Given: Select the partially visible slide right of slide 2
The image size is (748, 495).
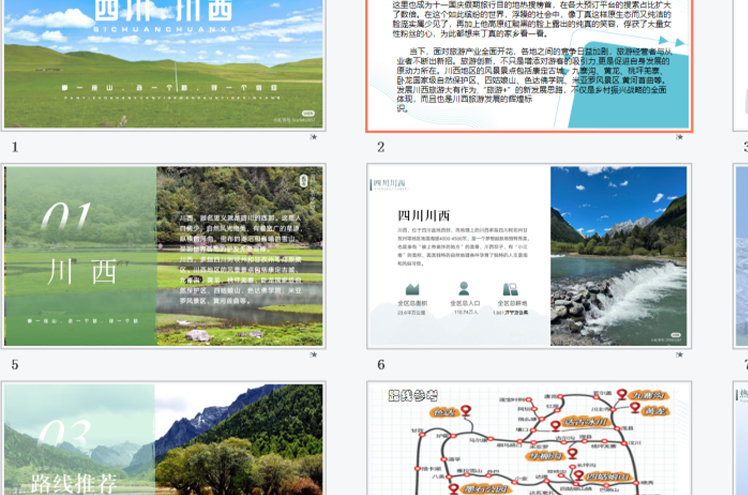Looking at the screenshot, I should point(742,65).
